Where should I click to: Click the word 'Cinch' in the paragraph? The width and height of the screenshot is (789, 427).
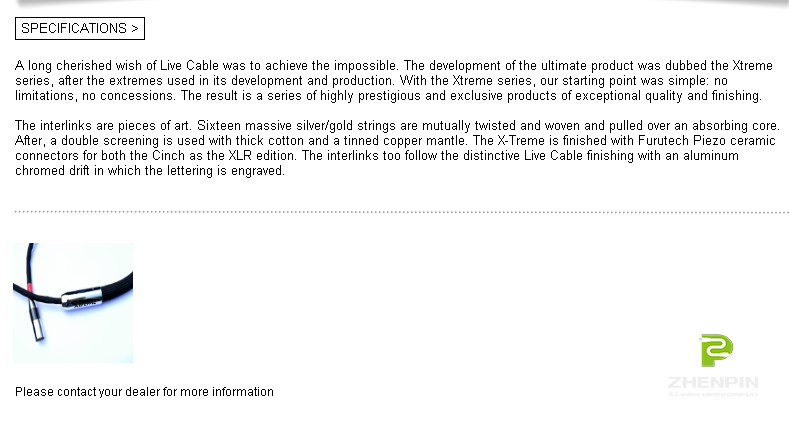point(169,155)
